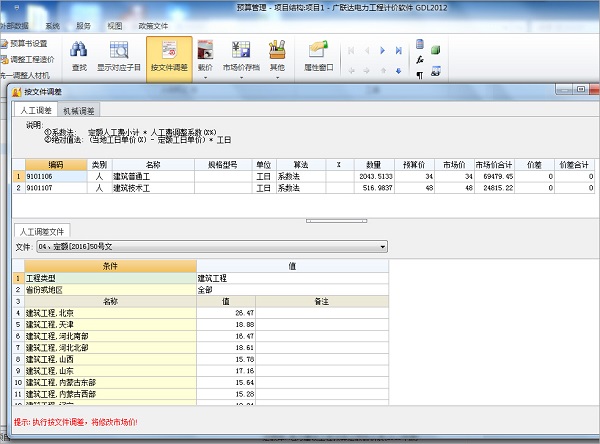Click the 其他 toolbox icon

point(277,50)
